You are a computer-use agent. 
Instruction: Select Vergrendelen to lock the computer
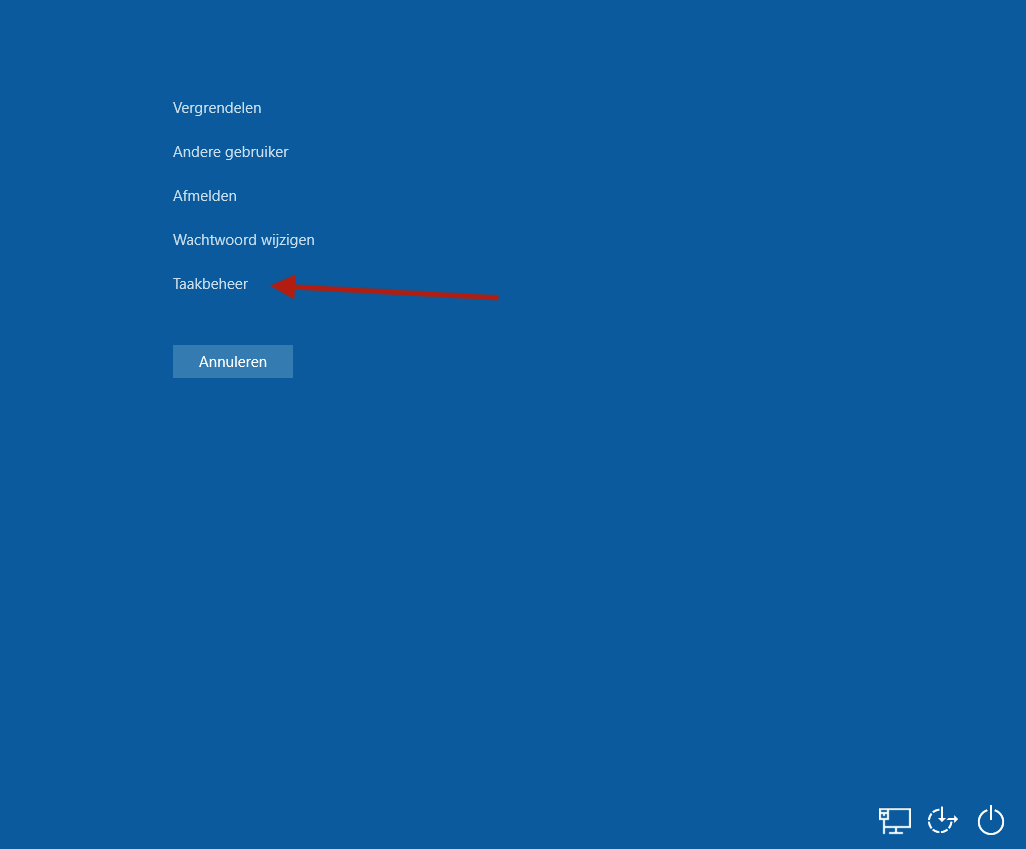tap(217, 108)
